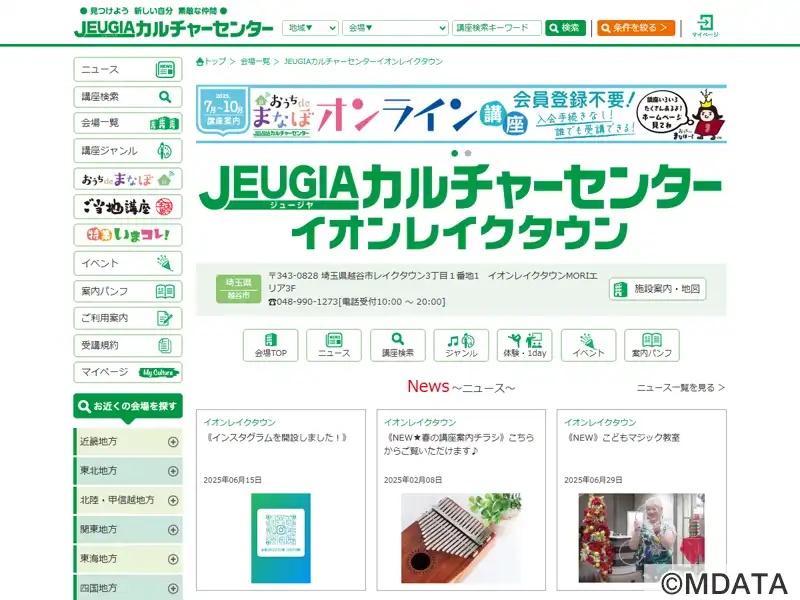Click date text 2025年06月29日
The image size is (800, 600).
pyautogui.click(x=593, y=480)
